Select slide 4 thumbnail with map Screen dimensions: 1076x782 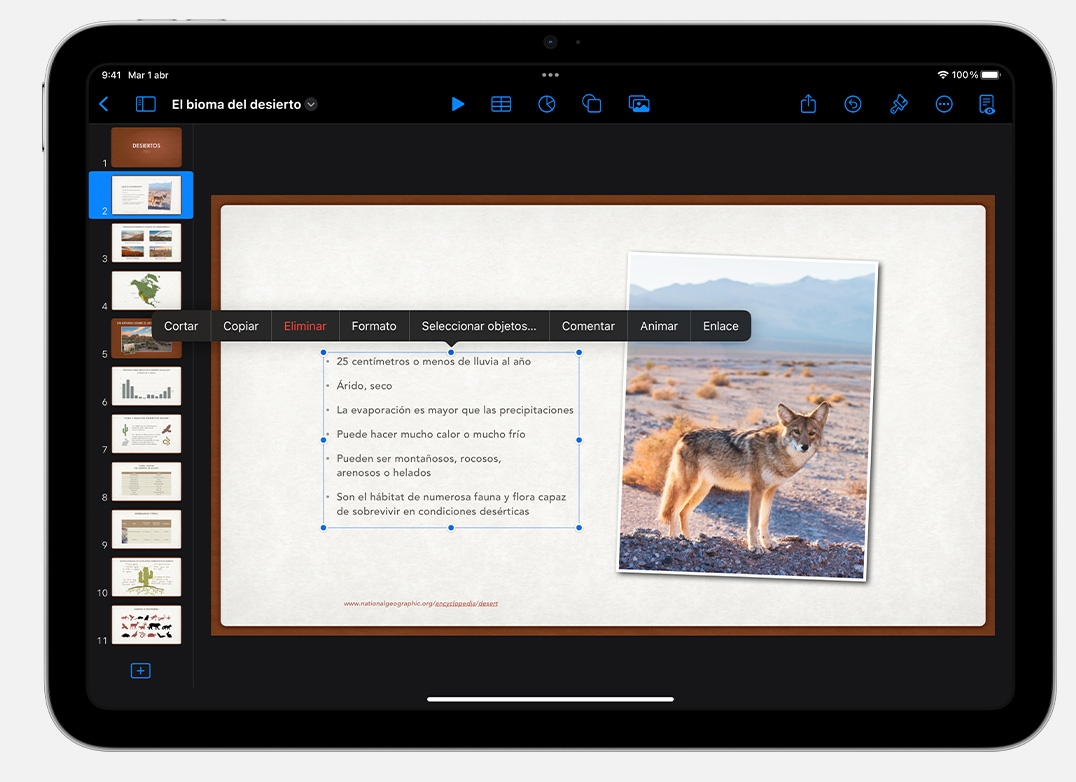[146, 290]
